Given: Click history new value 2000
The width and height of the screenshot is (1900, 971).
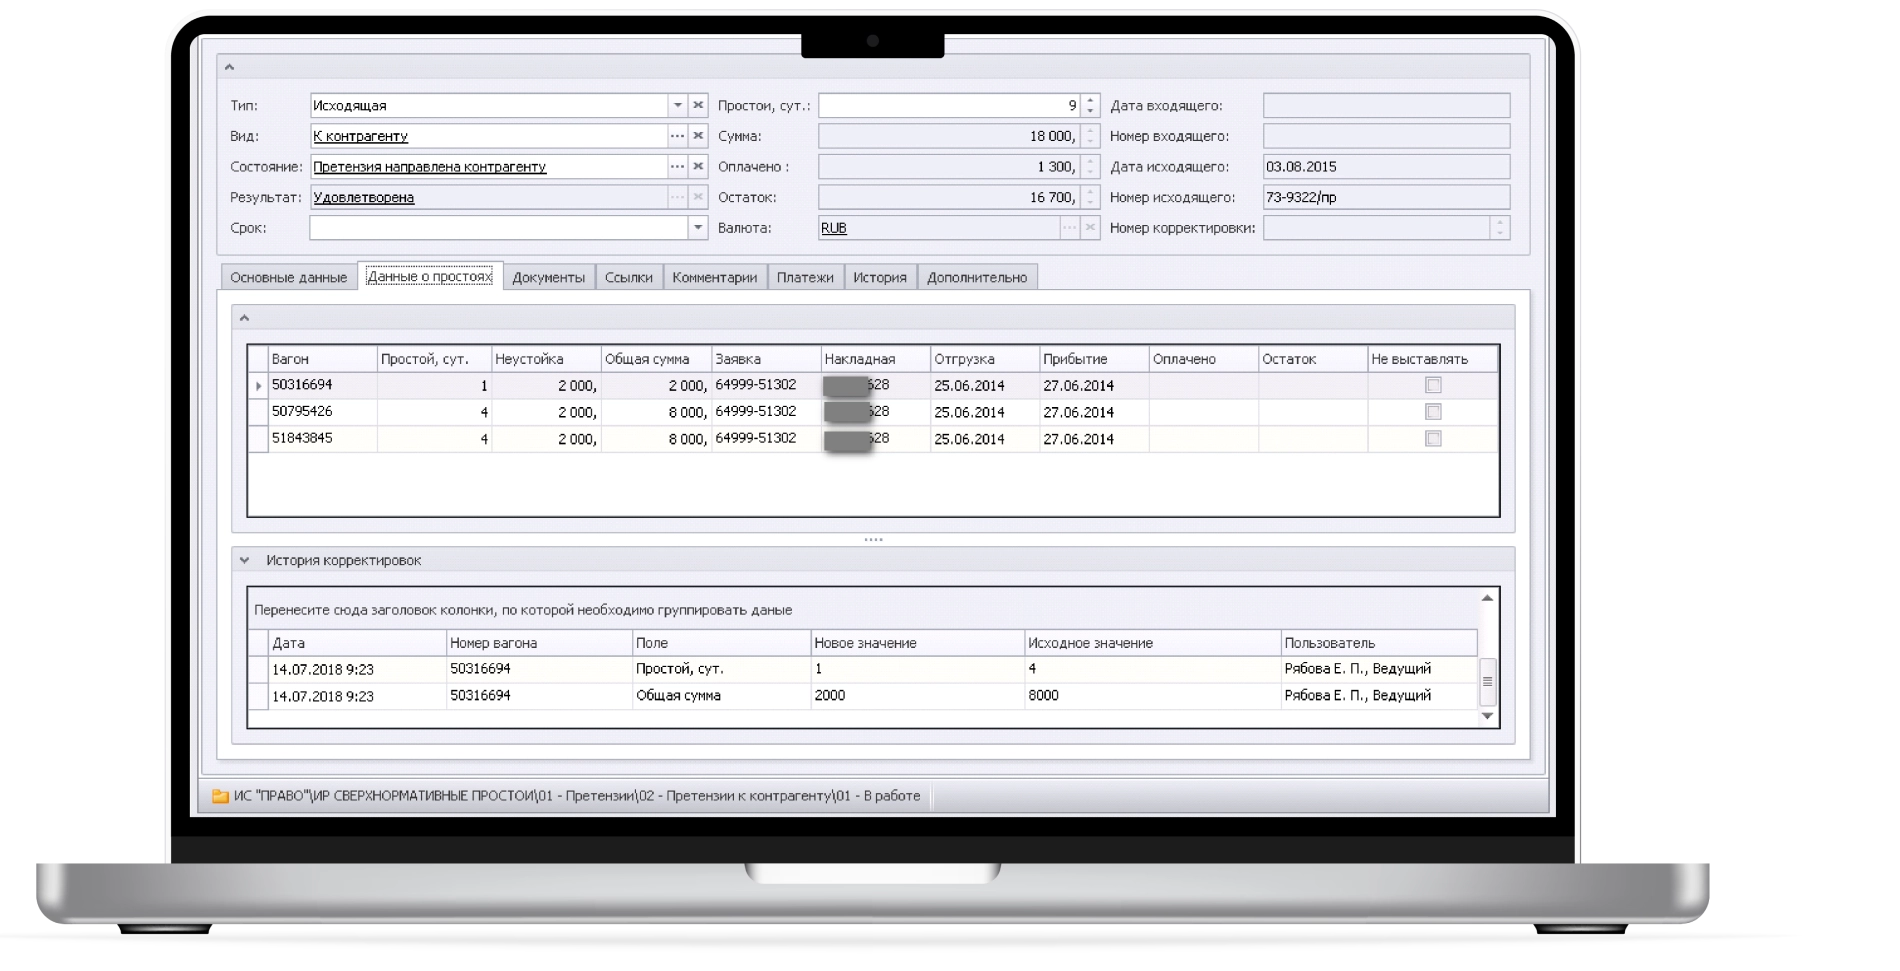Looking at the screenshot, I should 917,696.
